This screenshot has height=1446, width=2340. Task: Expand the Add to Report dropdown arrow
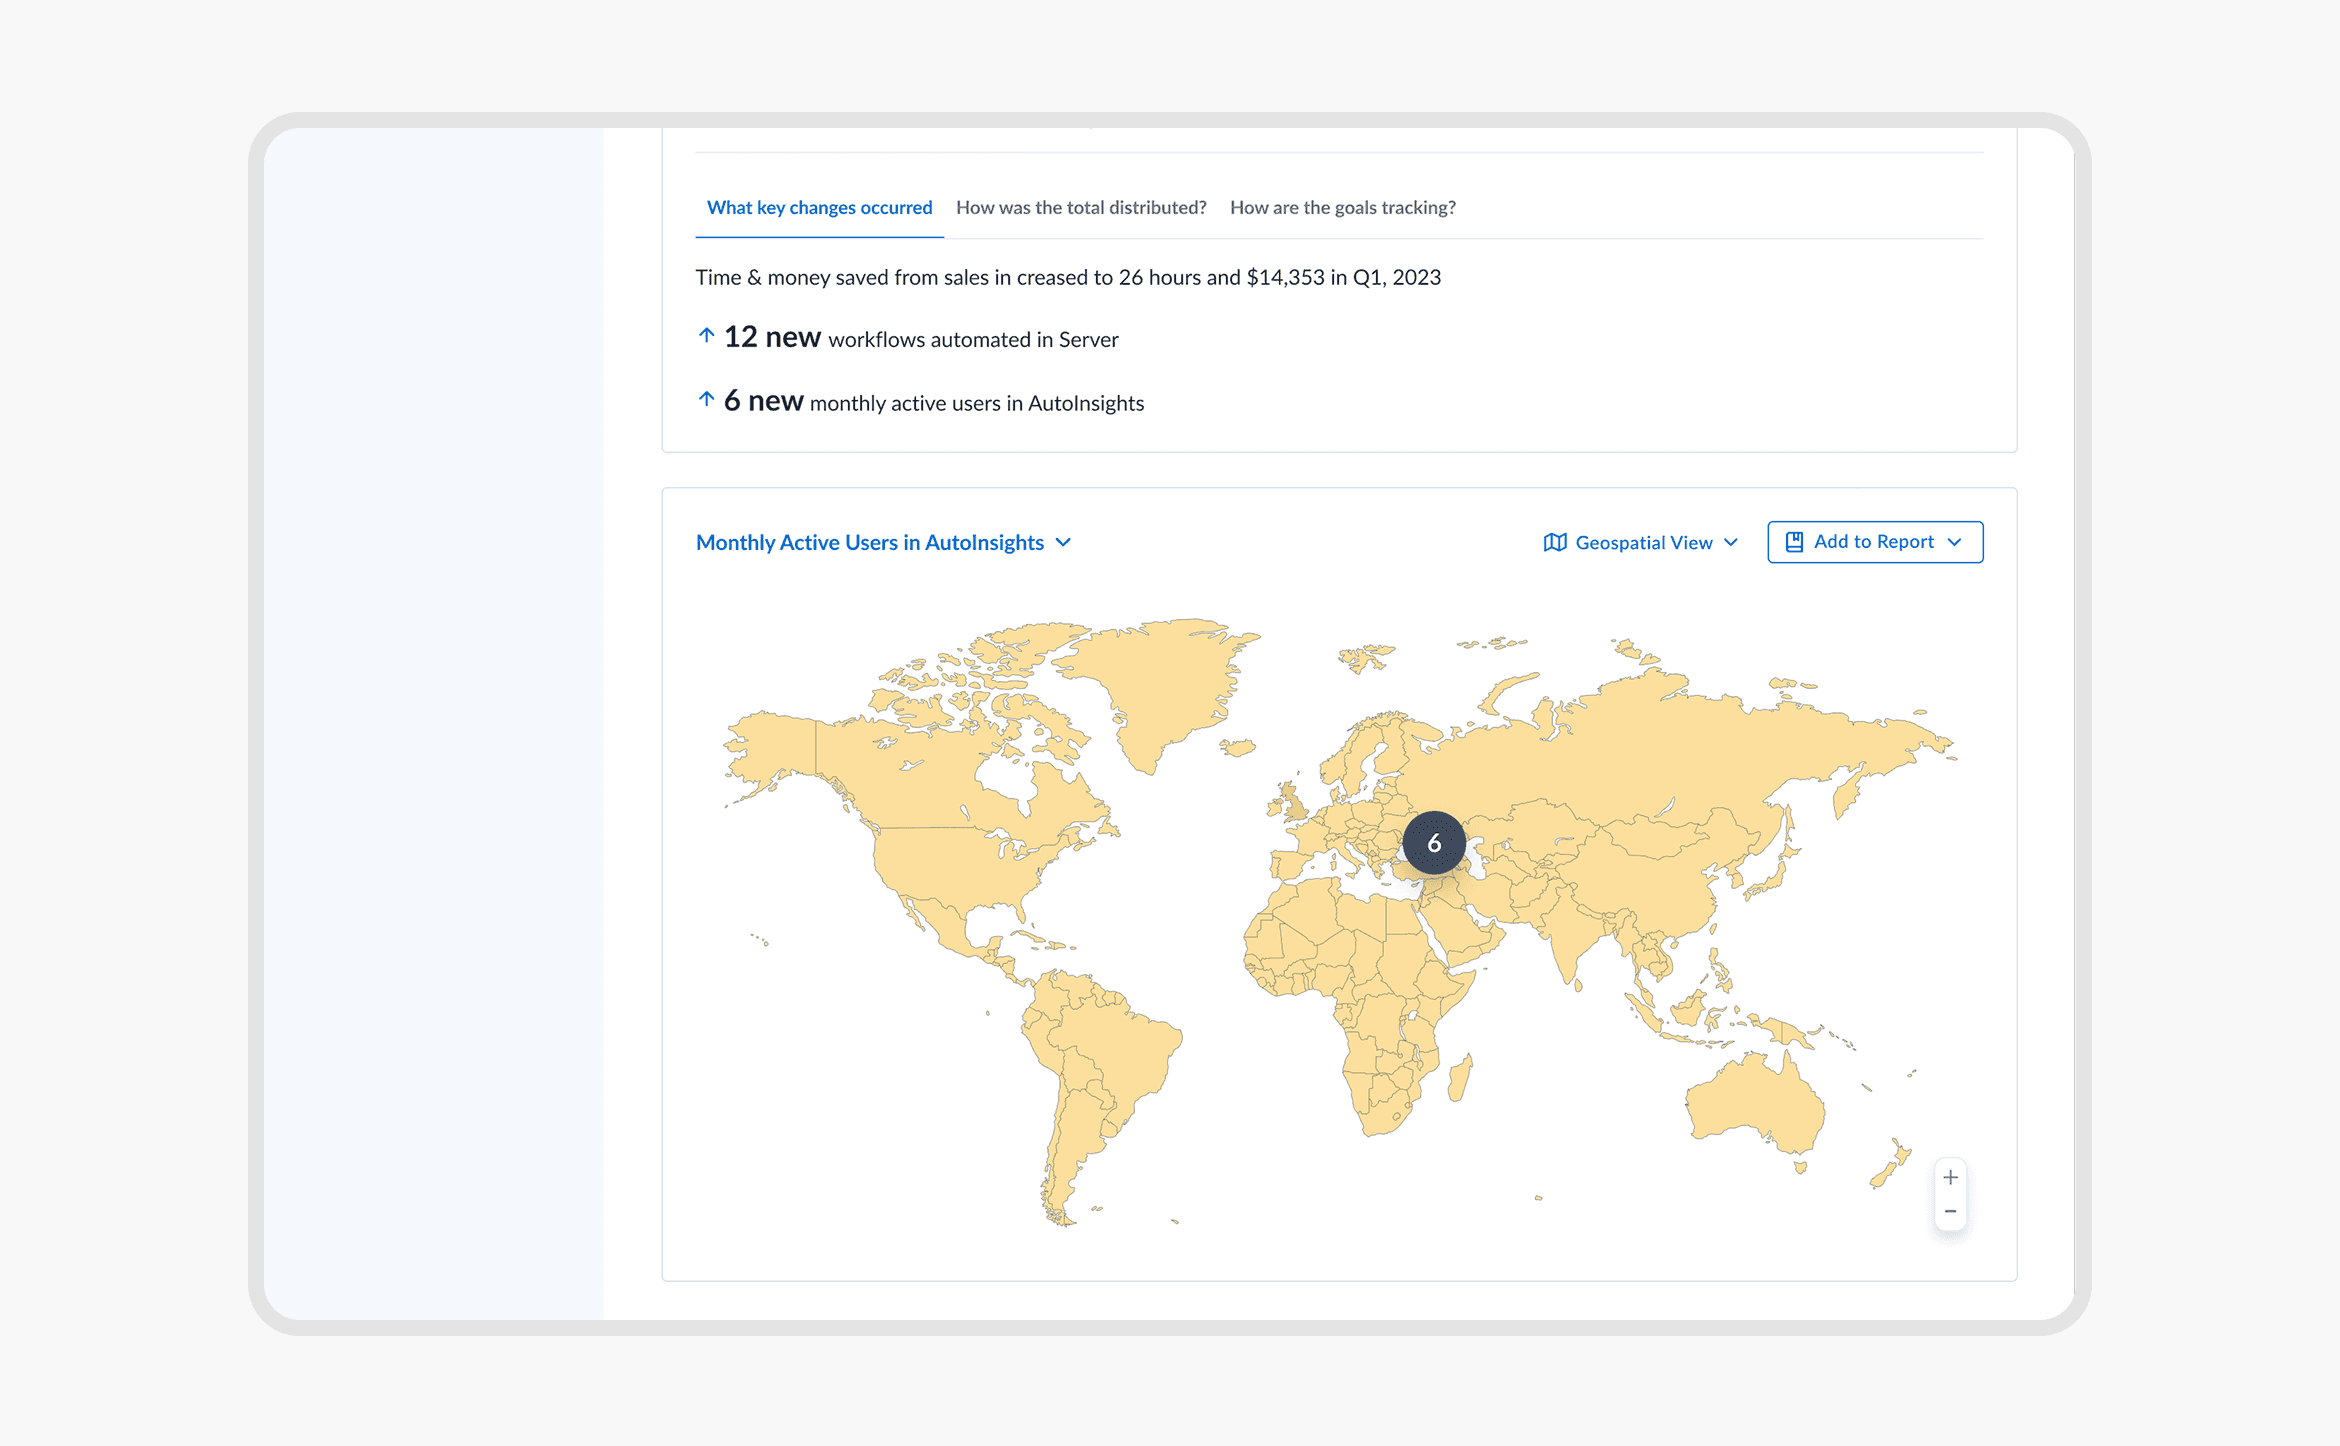[1955, 542]
